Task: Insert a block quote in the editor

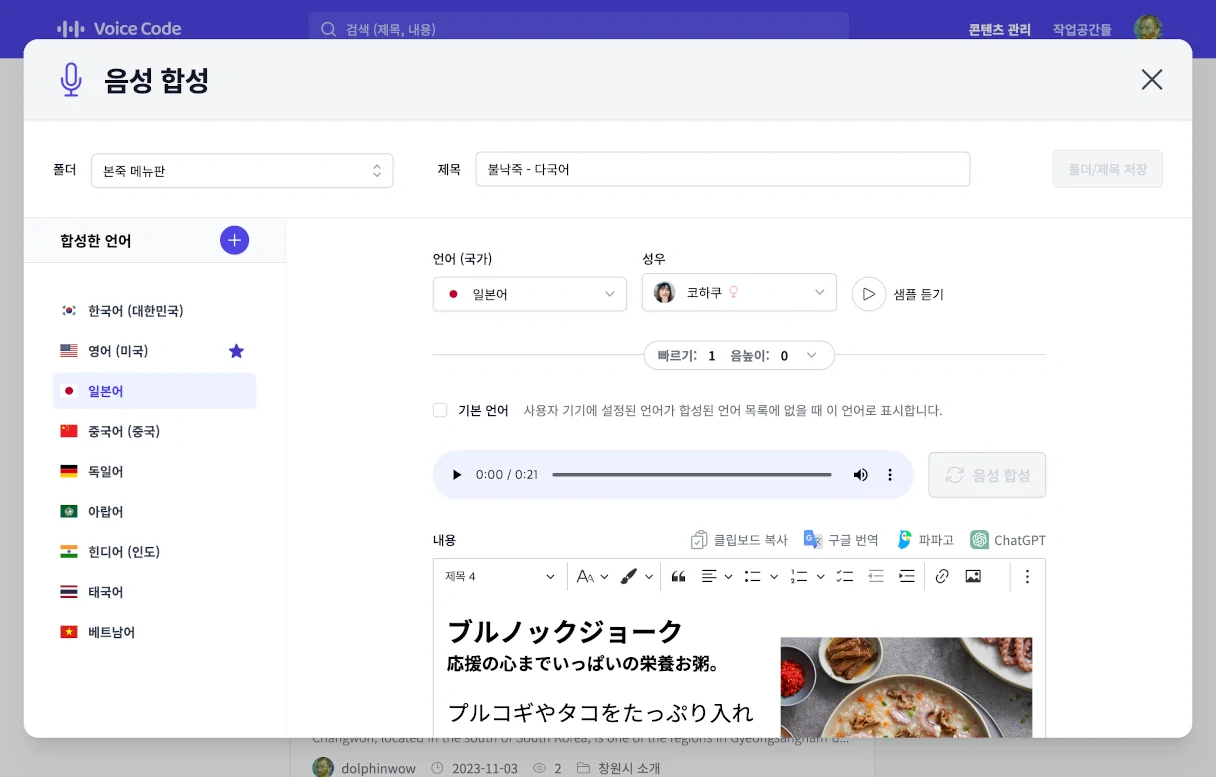Action: (678, 576)
